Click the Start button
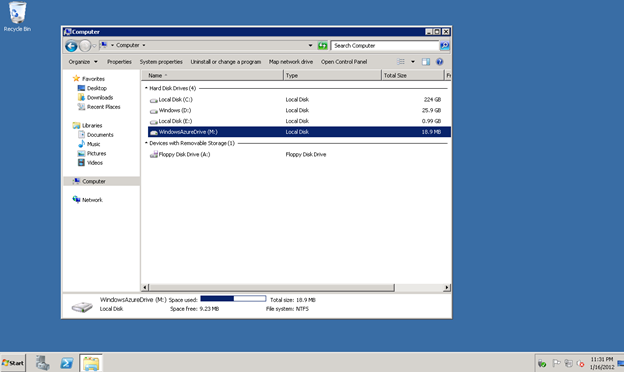Screen dimensions: 624x372 click(x=13, y=363)
